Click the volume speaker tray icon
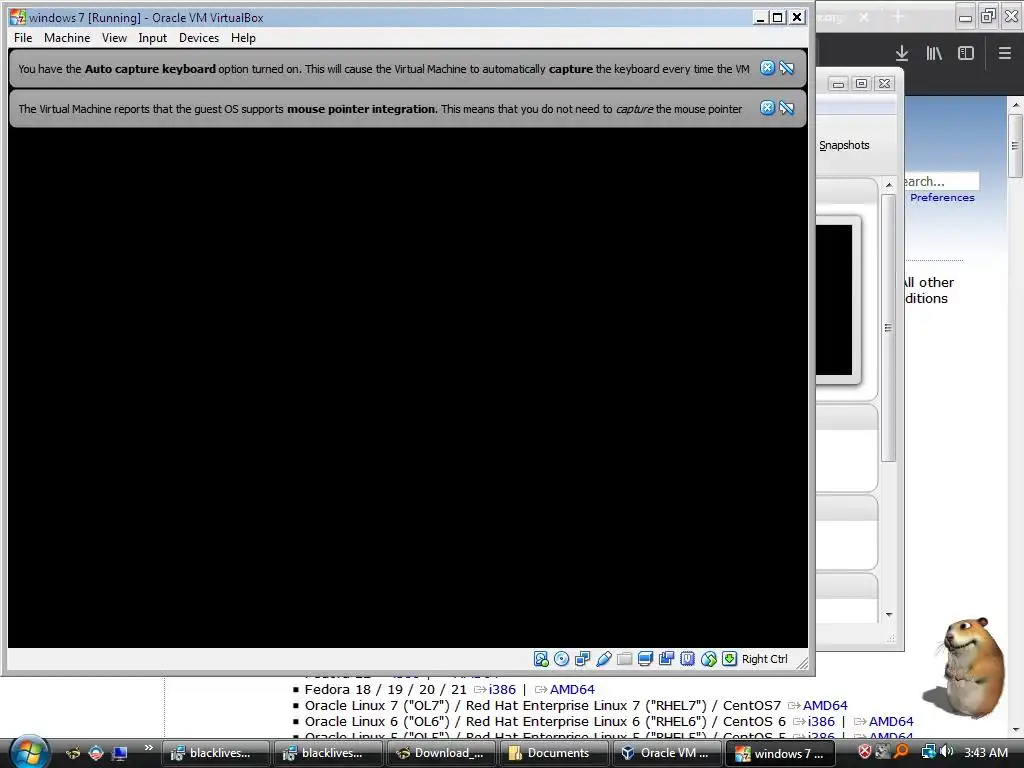The image size is (1024, 768). tap(946, 752)
